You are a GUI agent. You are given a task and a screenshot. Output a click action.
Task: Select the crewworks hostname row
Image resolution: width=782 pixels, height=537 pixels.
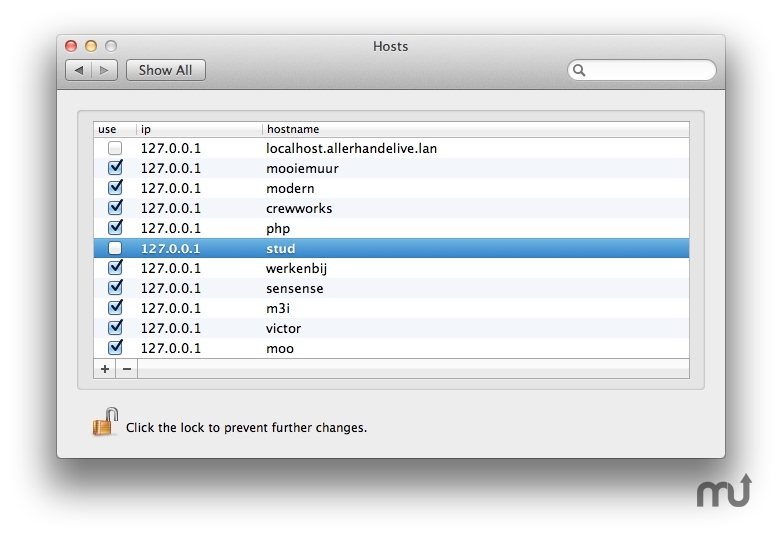299,208
